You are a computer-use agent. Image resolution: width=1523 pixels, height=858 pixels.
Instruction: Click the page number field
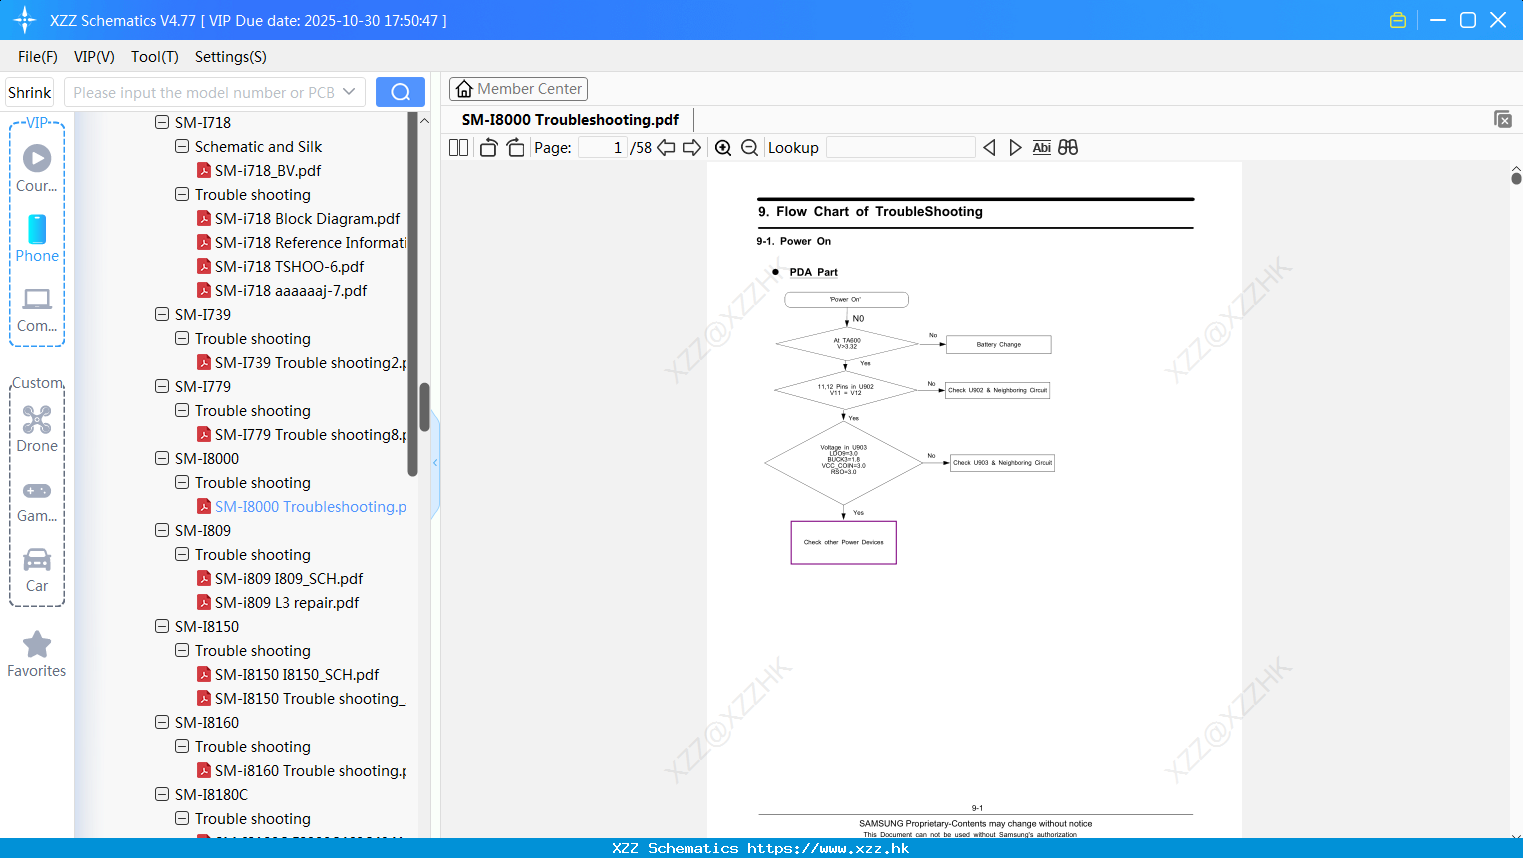603,147
